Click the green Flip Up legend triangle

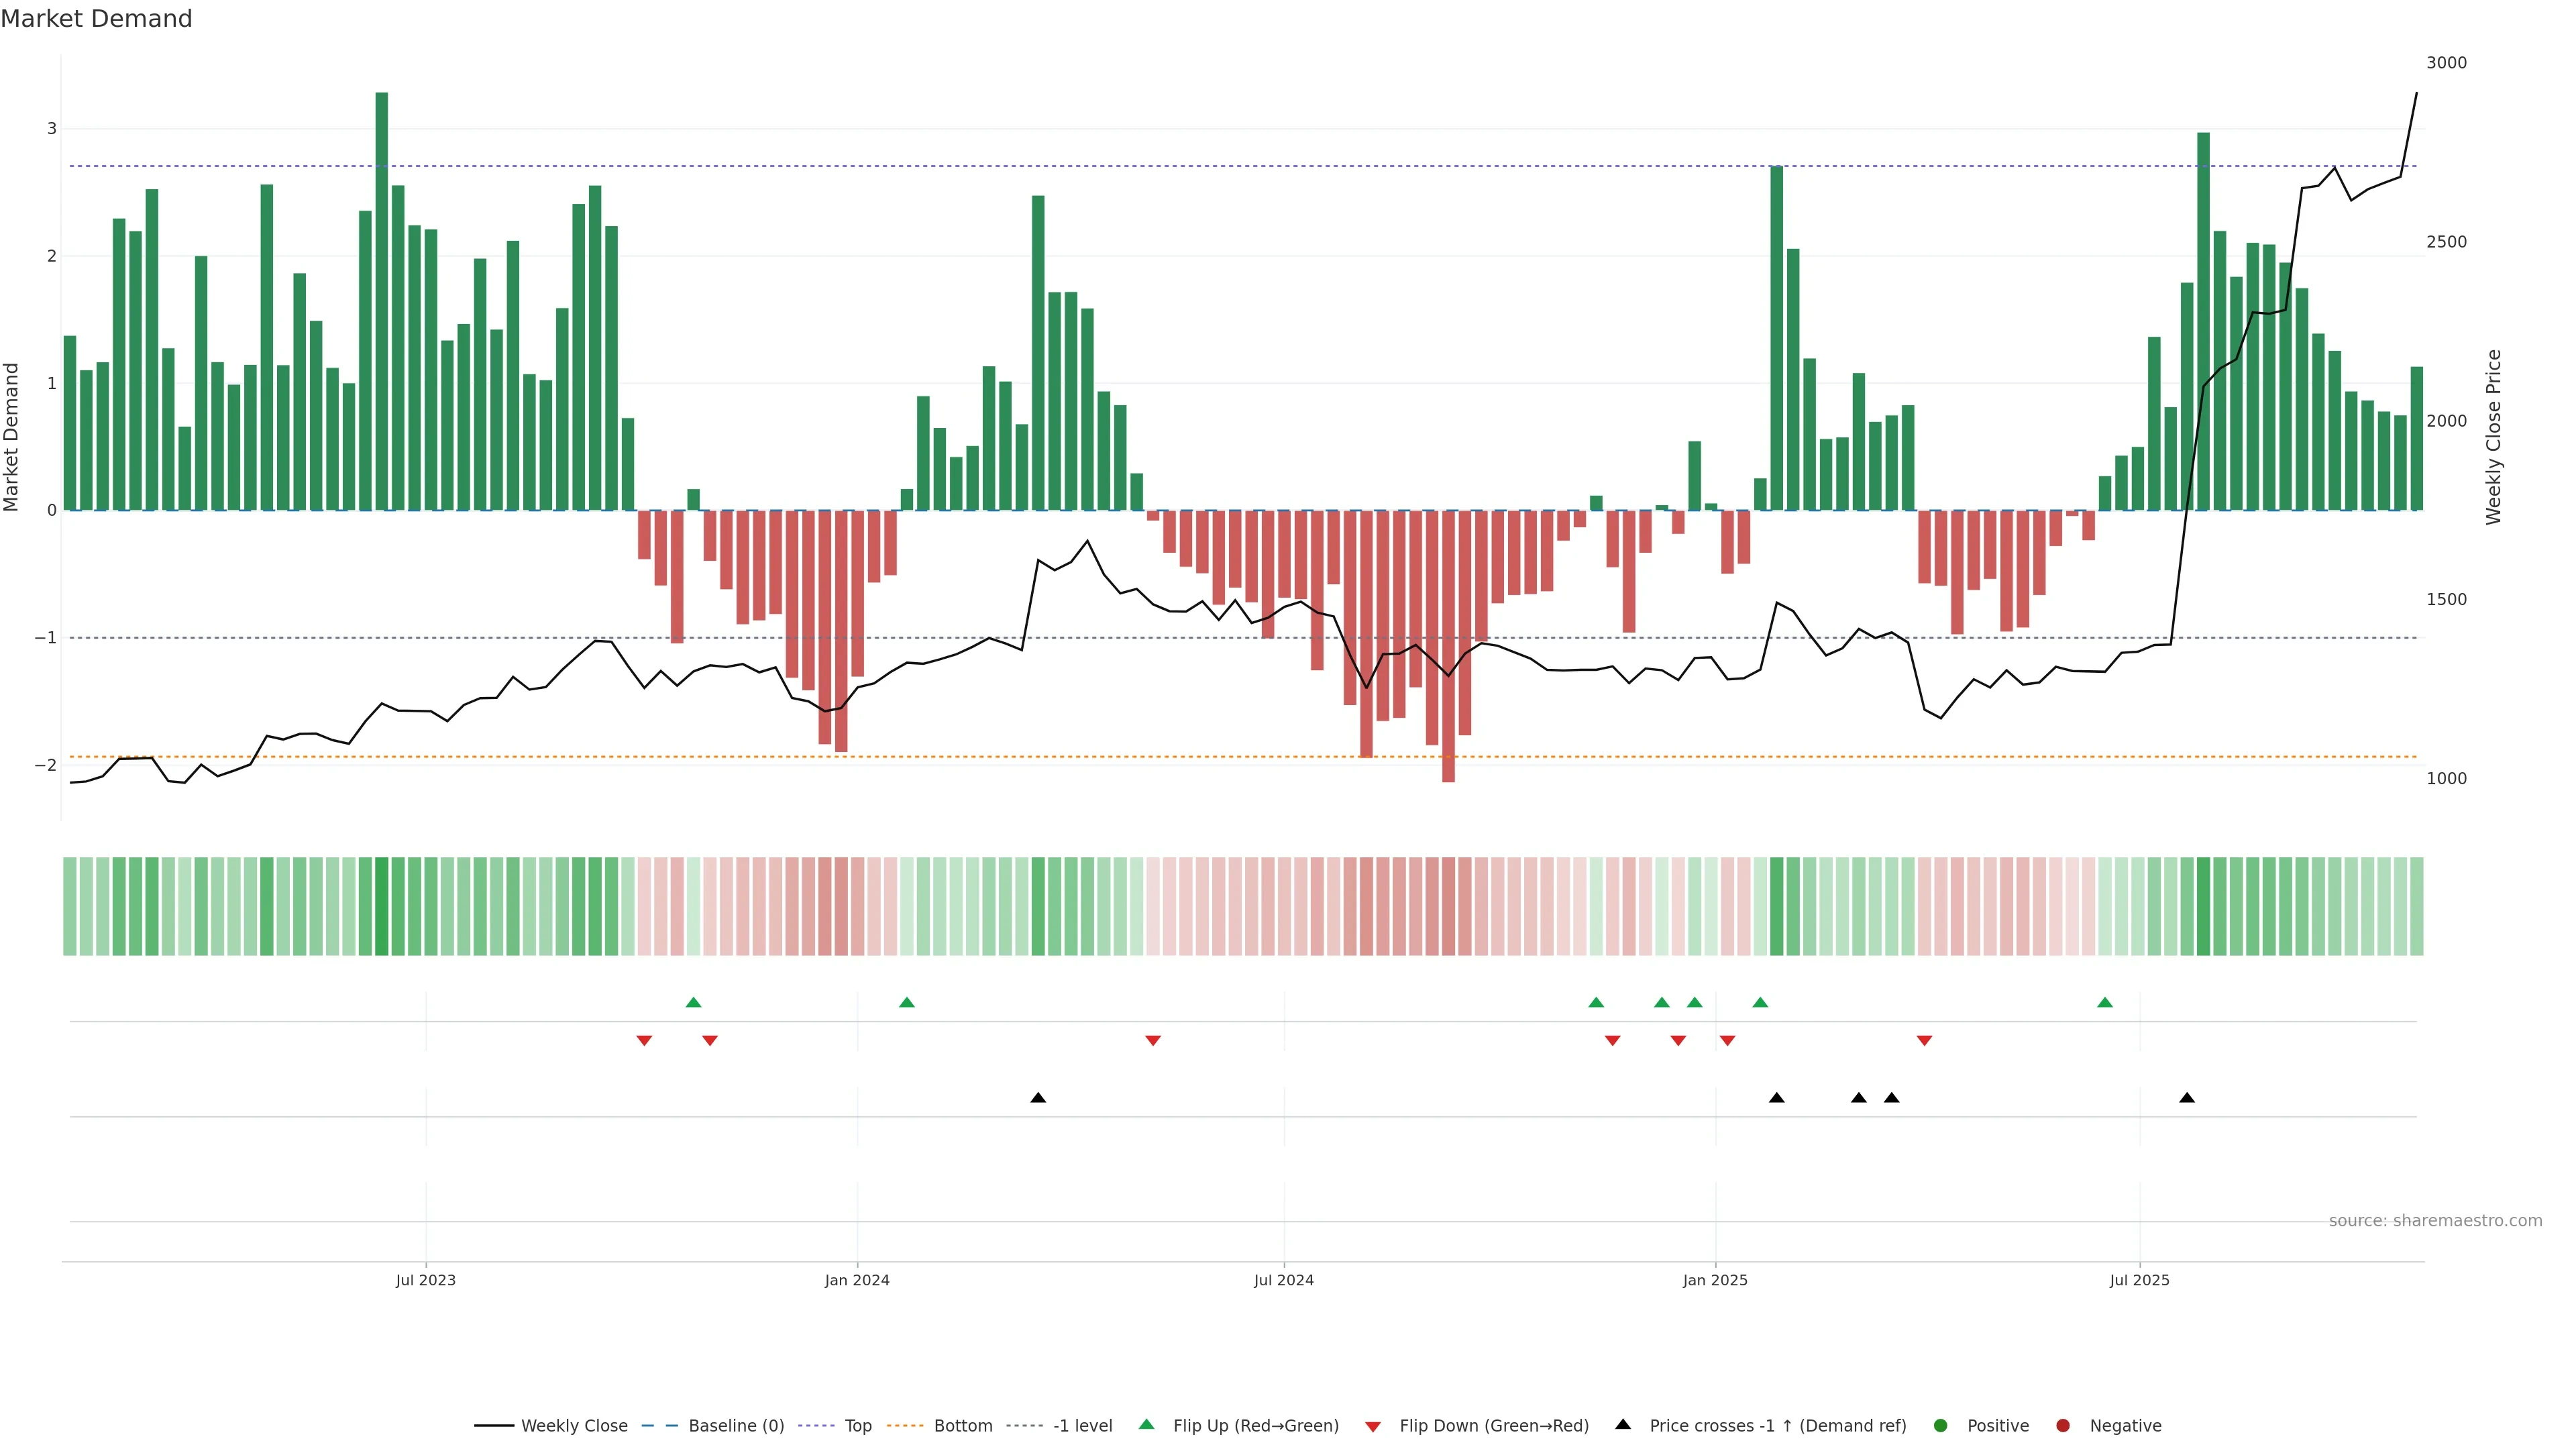[x=1146, y=1425]
